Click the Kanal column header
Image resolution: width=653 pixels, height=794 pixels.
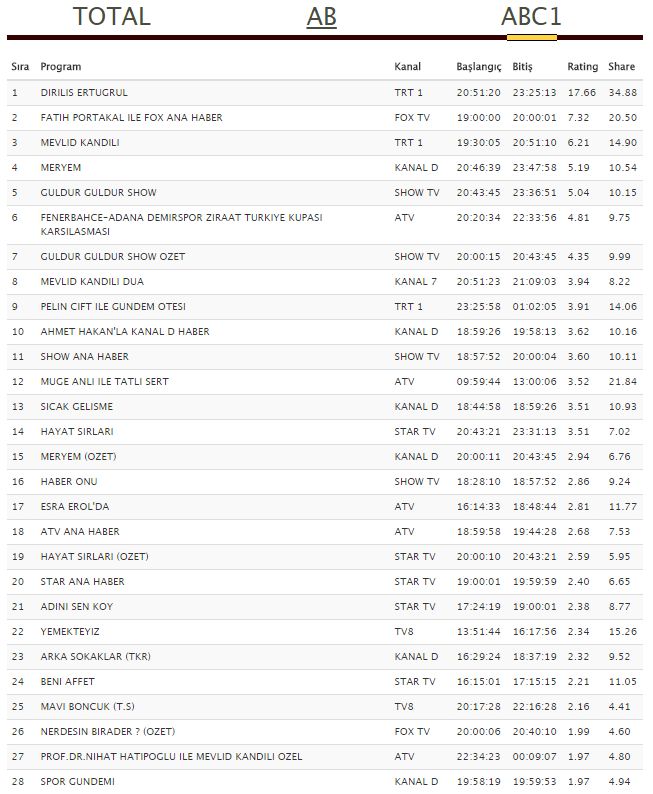[x=407, y=66]
